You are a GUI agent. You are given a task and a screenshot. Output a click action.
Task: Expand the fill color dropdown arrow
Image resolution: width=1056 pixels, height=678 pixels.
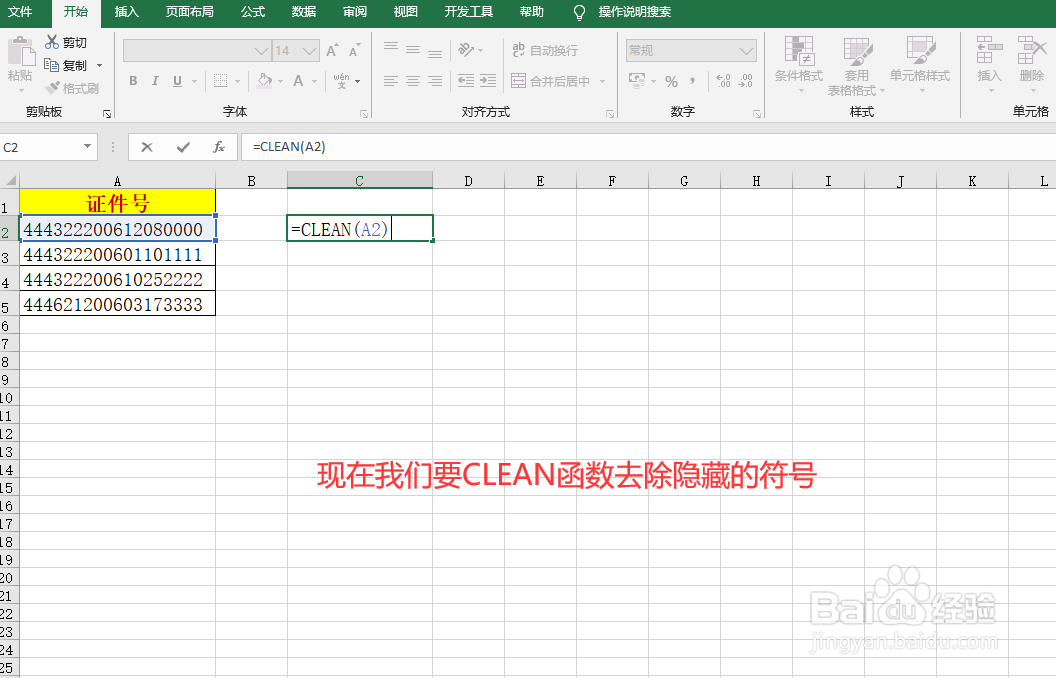point(281,81)
